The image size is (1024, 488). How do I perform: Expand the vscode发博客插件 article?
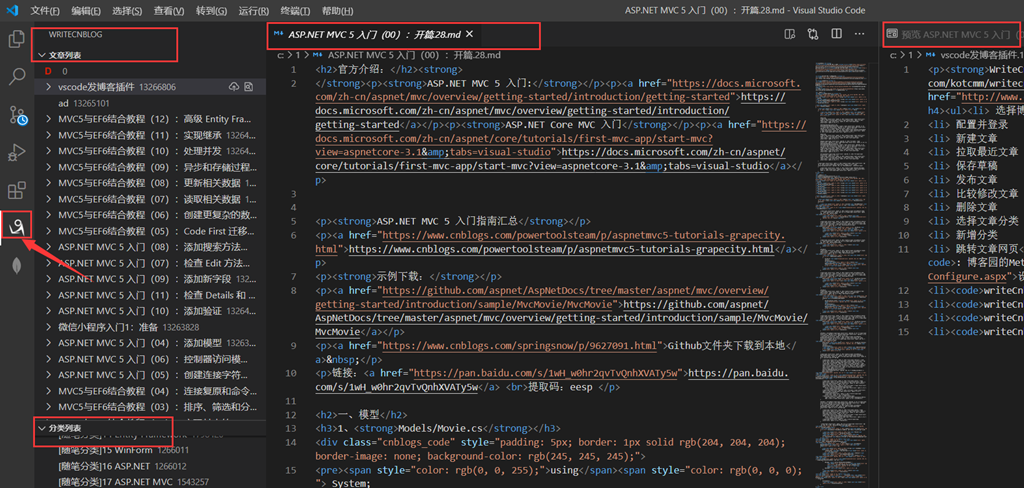click(48, 87)
